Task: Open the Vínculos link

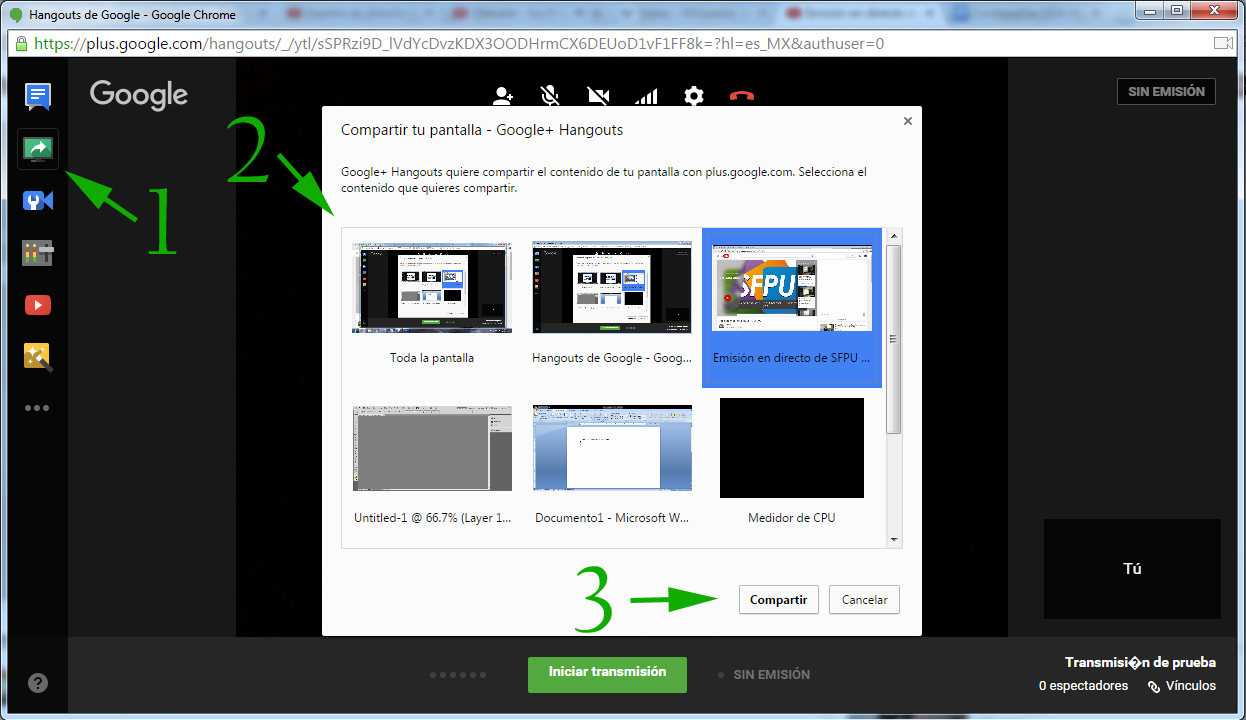Action: 1182,686
